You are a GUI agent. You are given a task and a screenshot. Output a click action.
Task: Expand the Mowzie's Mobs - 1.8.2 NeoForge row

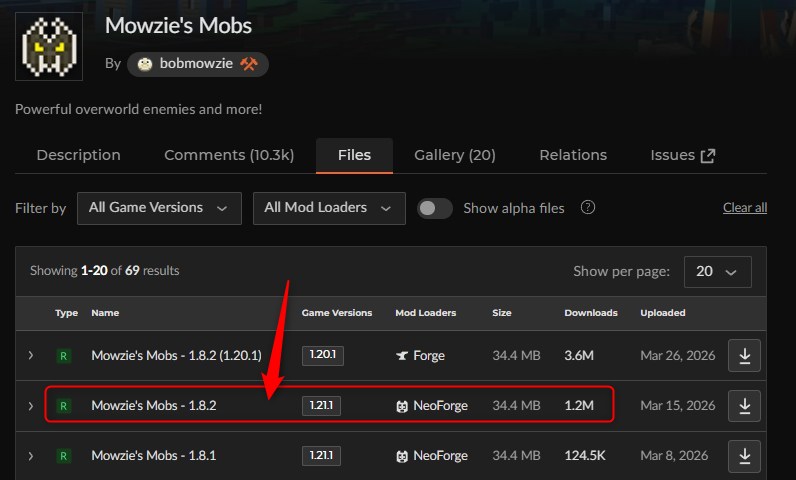click(x=30, y=405)
